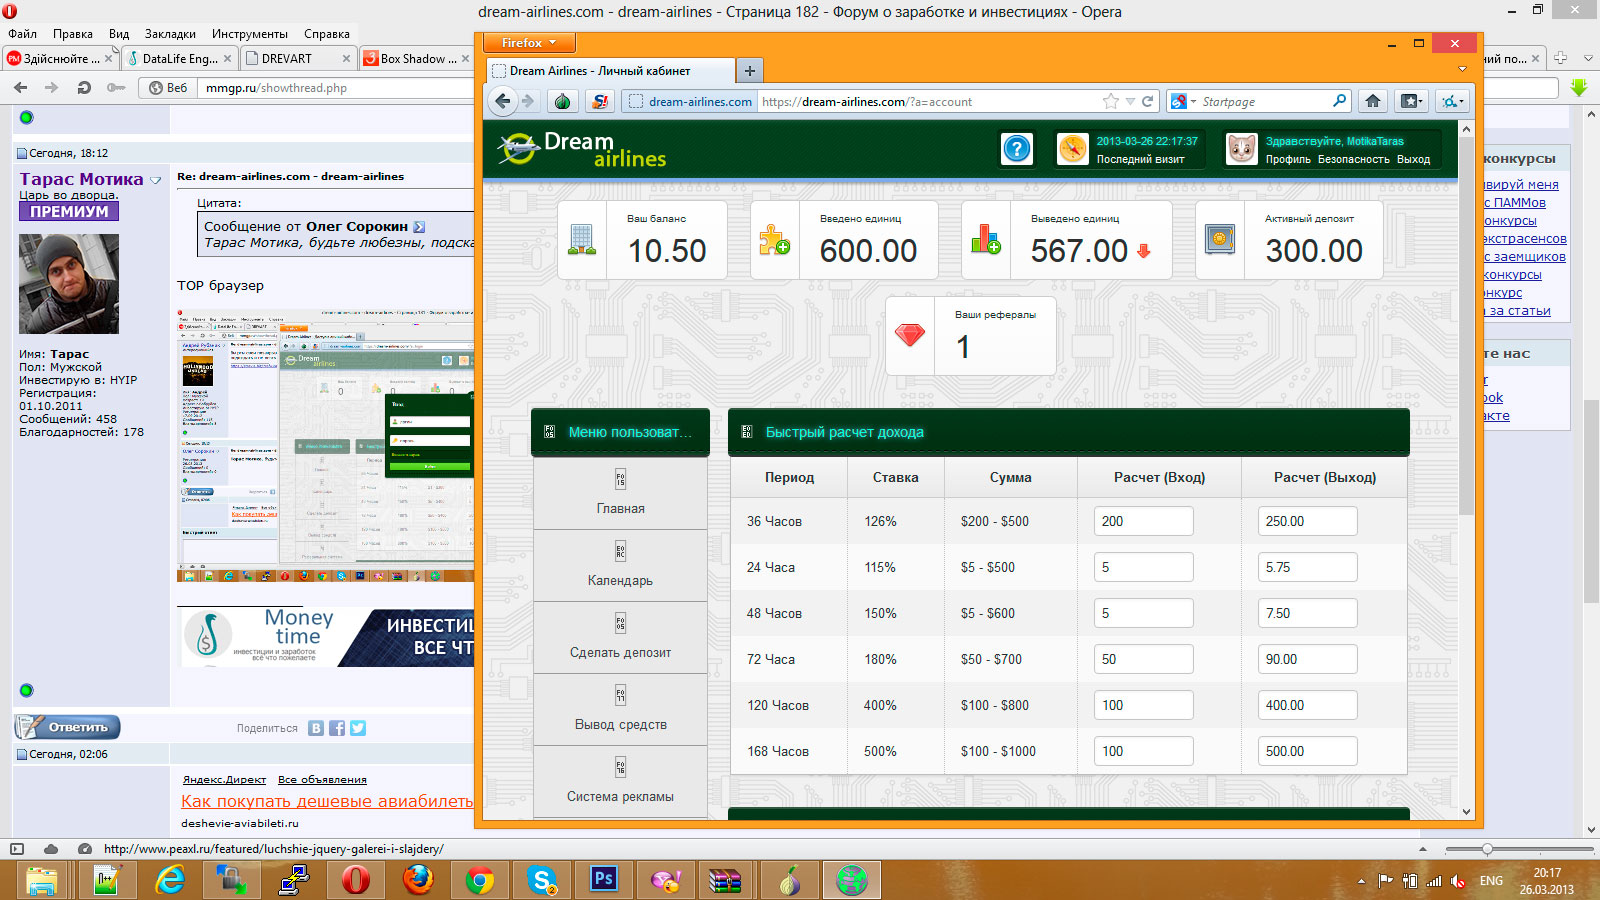This screenshot has height=900, width=1600.
Task: Open Skype from the taskbar
Action: [x=542, y=880]
